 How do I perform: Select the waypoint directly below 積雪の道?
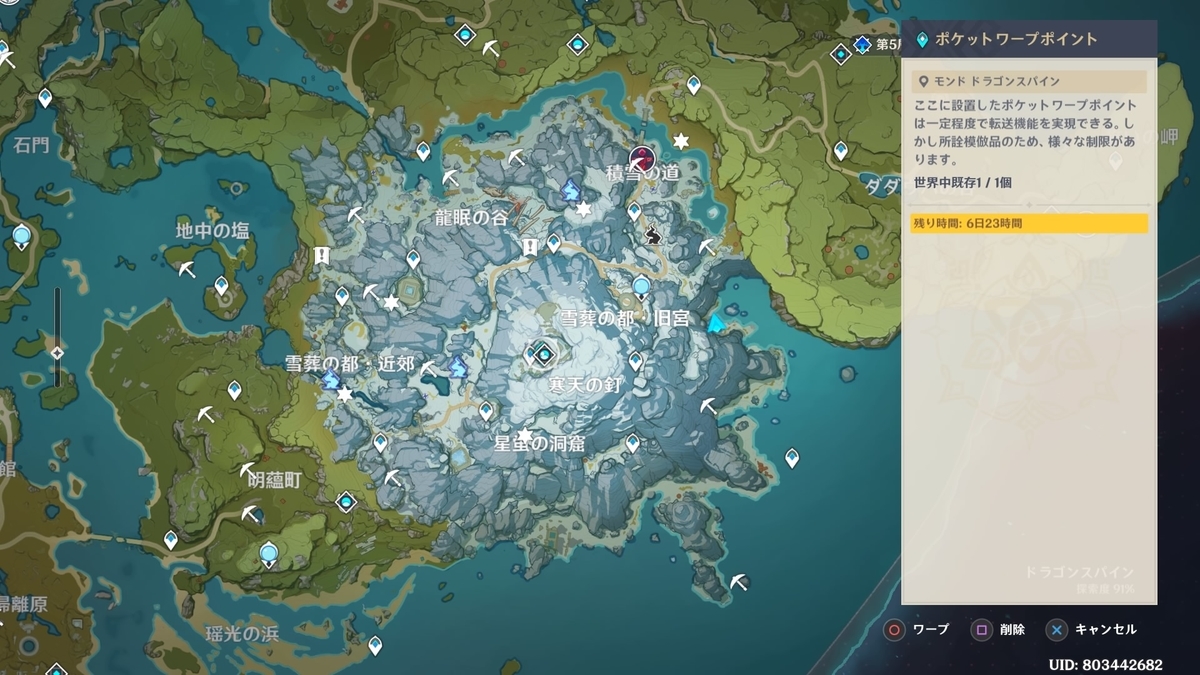(x=634, y=211)
